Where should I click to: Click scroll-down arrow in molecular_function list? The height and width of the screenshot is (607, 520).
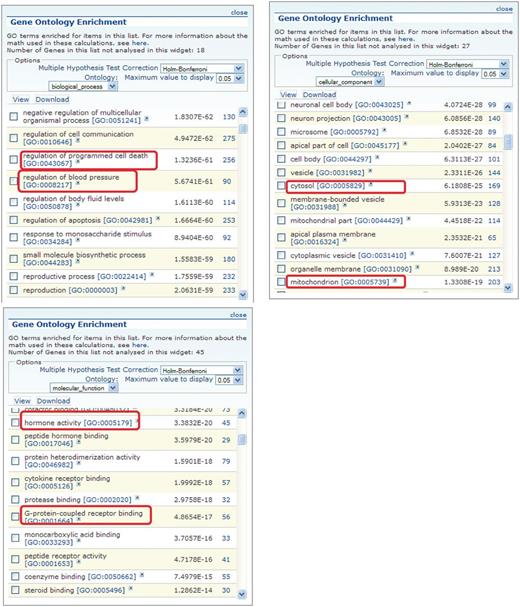point(242,594)
